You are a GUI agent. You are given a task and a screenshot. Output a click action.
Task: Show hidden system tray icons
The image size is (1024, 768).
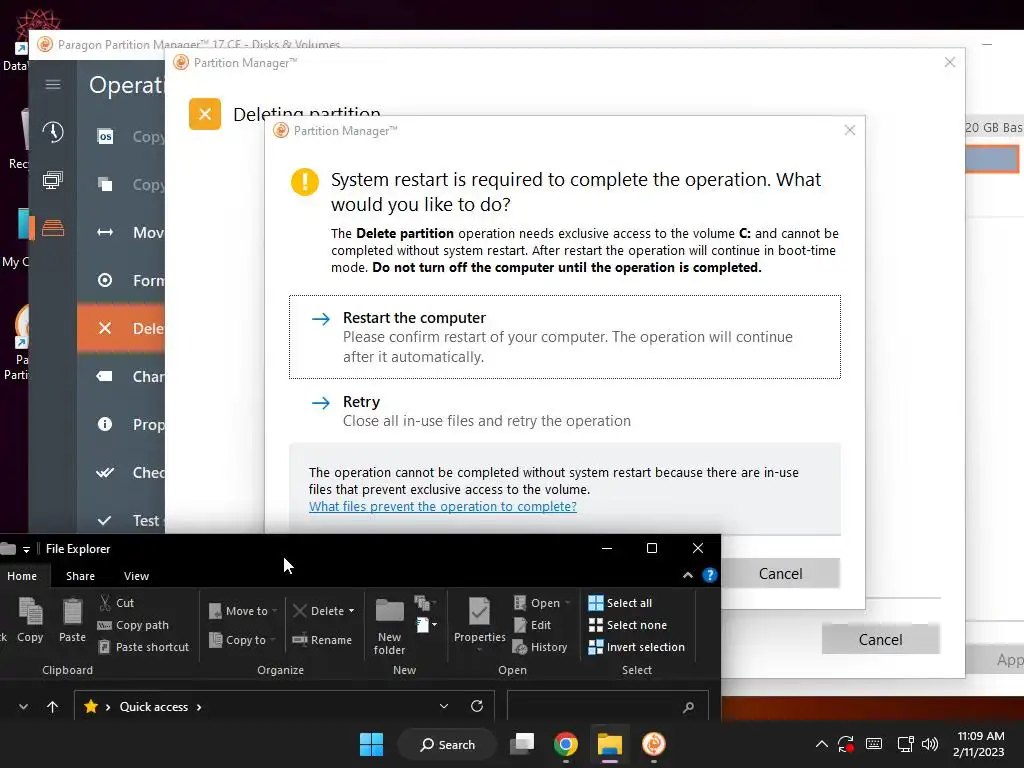tap(822, 744)
